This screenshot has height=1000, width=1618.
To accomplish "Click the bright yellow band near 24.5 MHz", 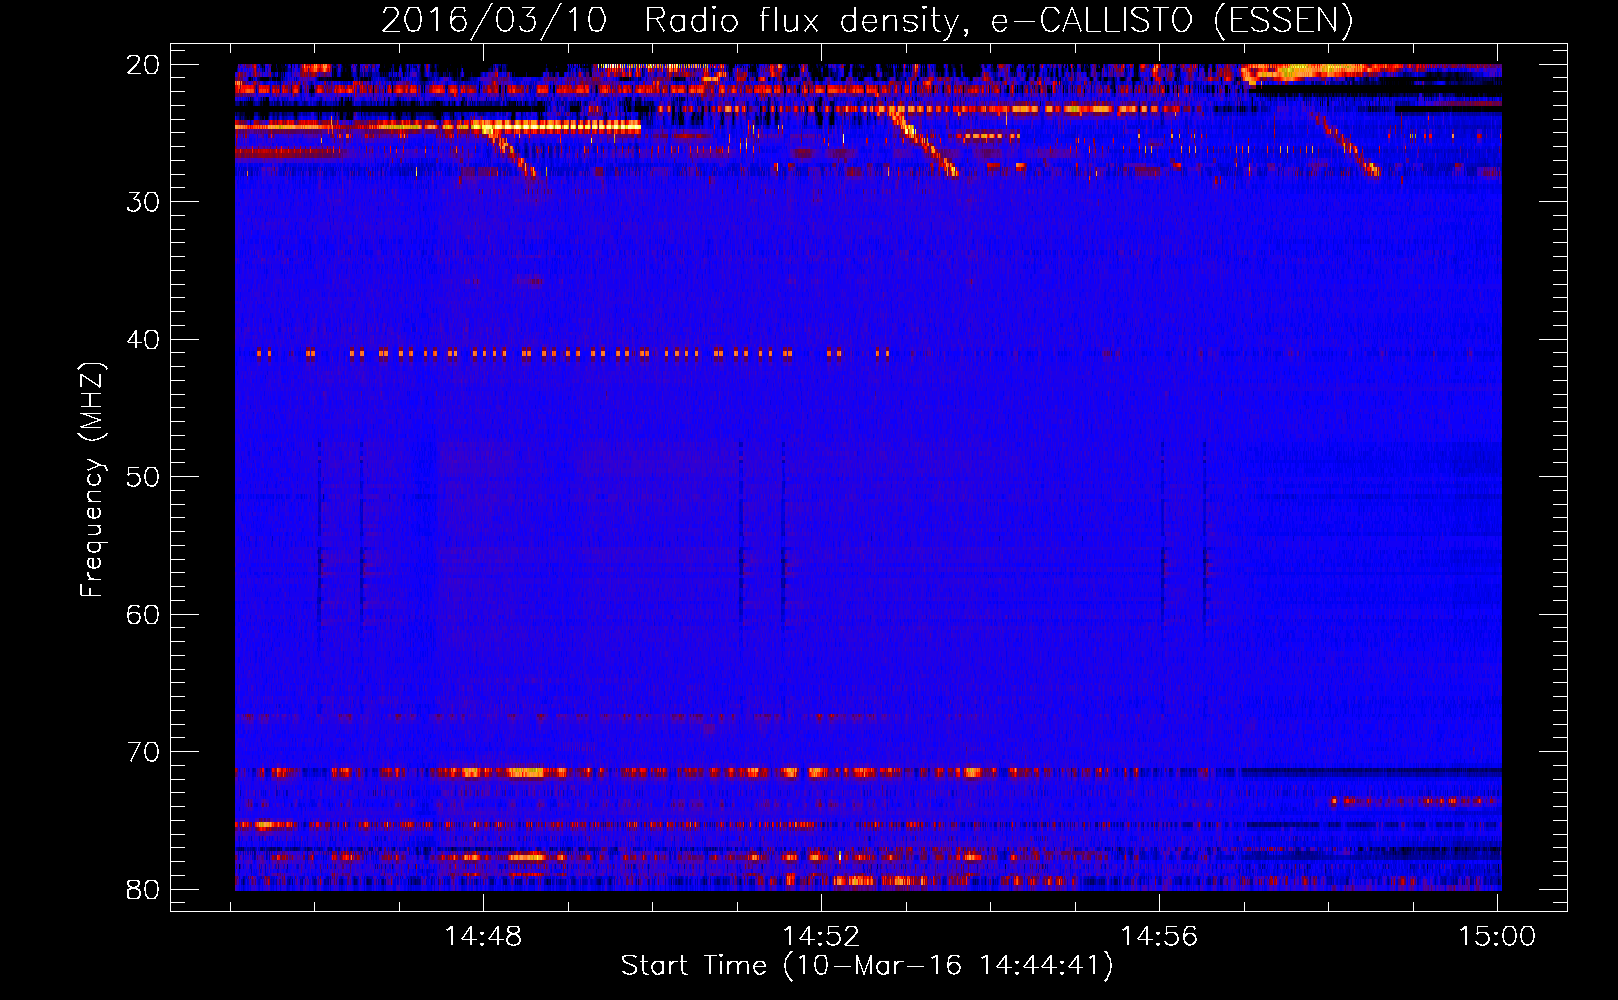I will [x=560, y=126].
